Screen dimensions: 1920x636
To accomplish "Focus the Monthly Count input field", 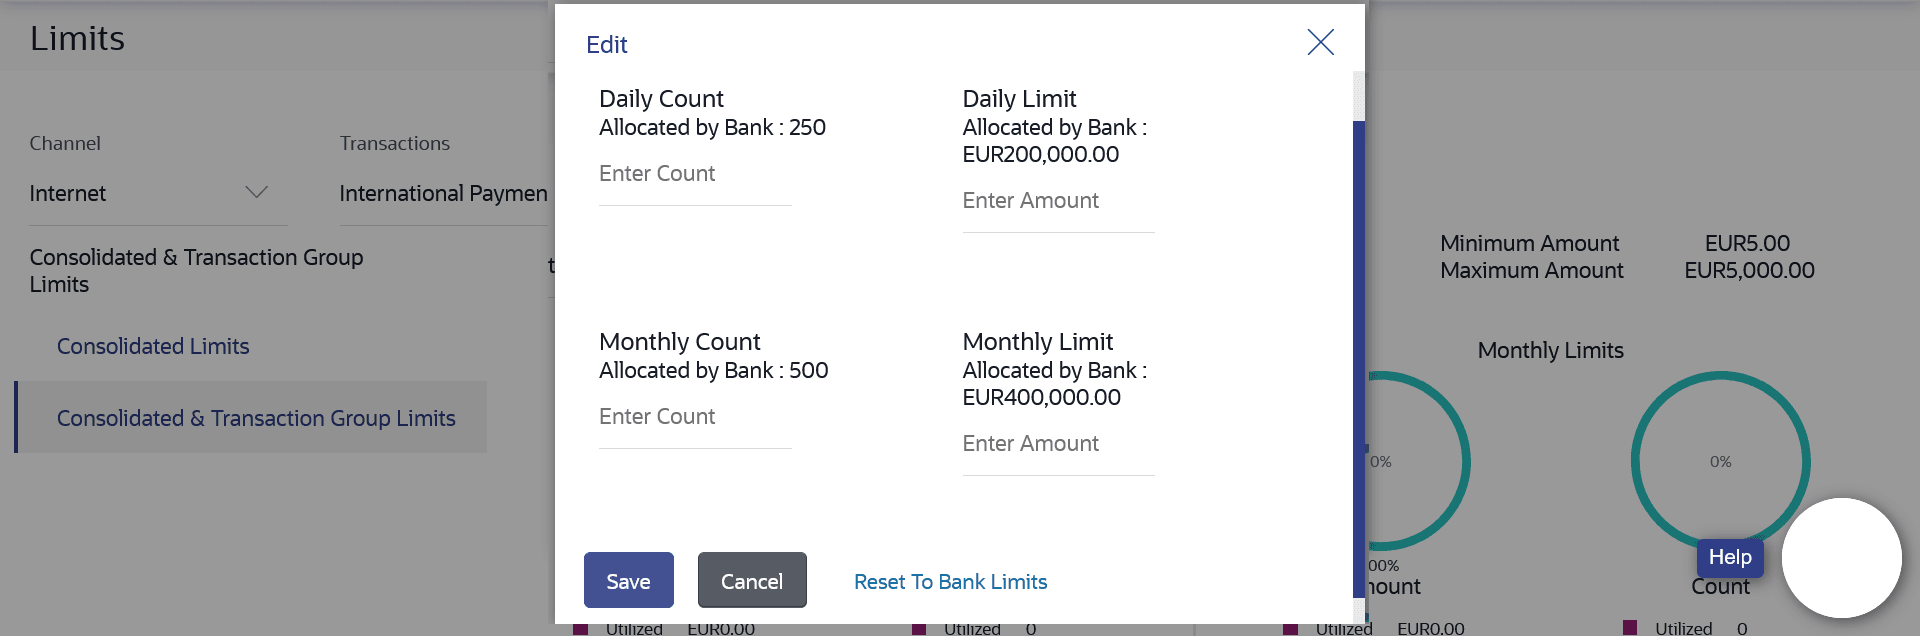I will point(695,418).
